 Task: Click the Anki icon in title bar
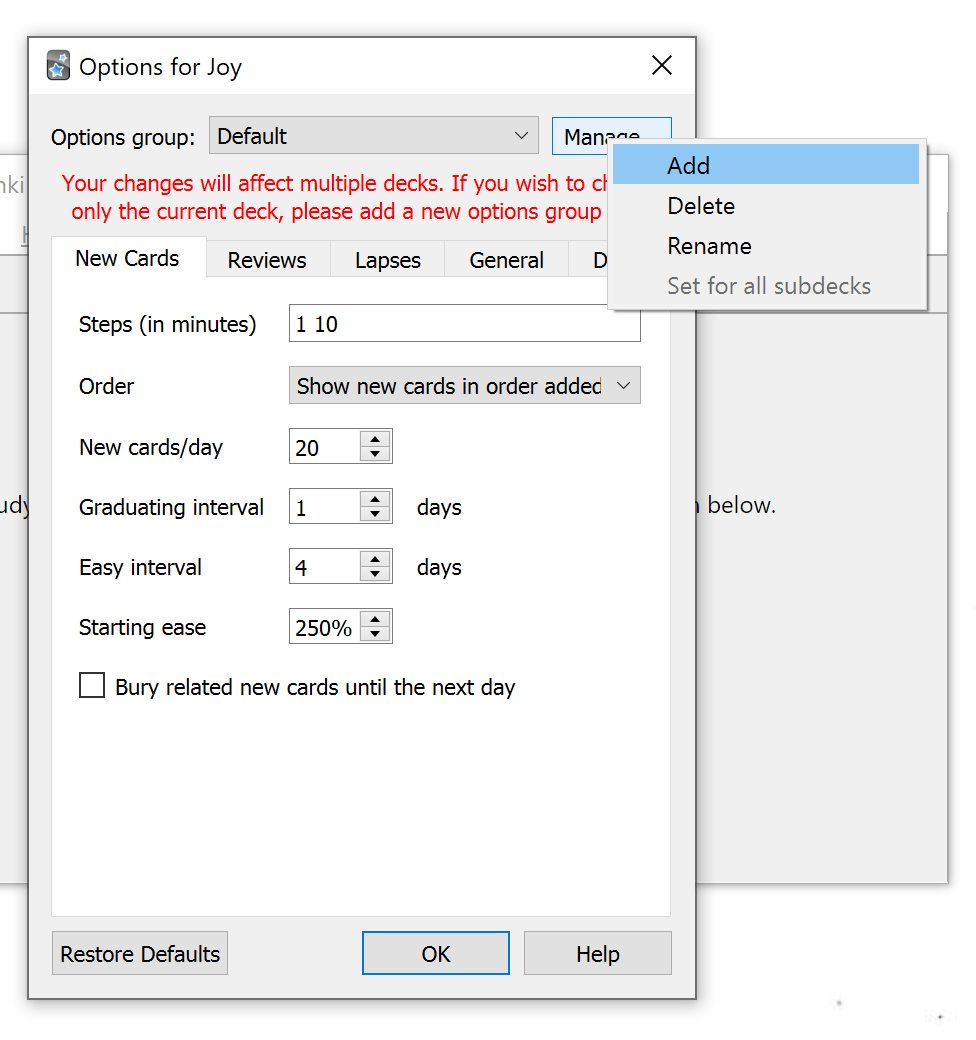pyautogui.click(x=58, y=67)
